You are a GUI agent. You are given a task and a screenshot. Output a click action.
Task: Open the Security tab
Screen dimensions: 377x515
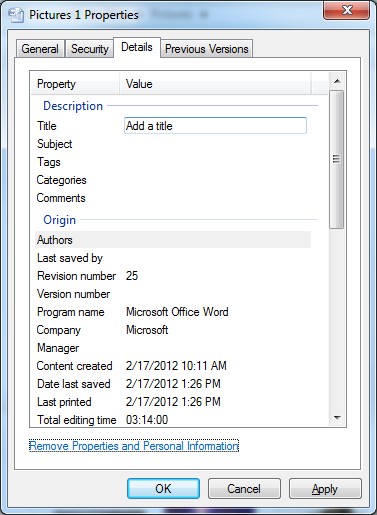coord(90,49)
